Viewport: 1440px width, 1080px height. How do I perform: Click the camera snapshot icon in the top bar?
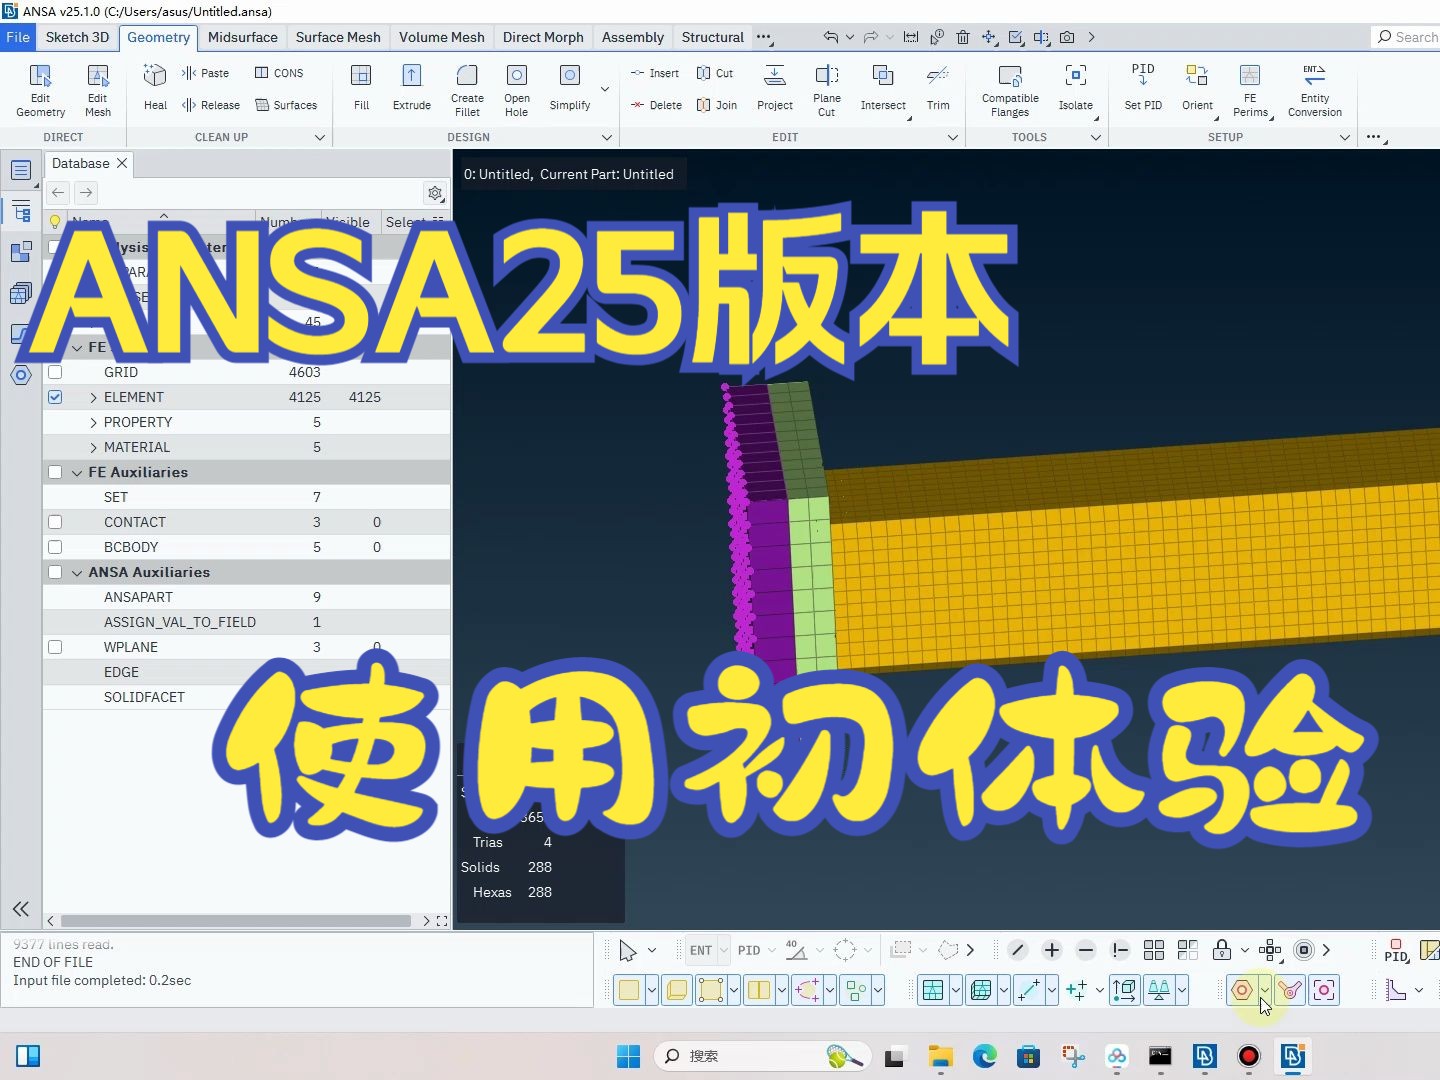pos(1067,37)
